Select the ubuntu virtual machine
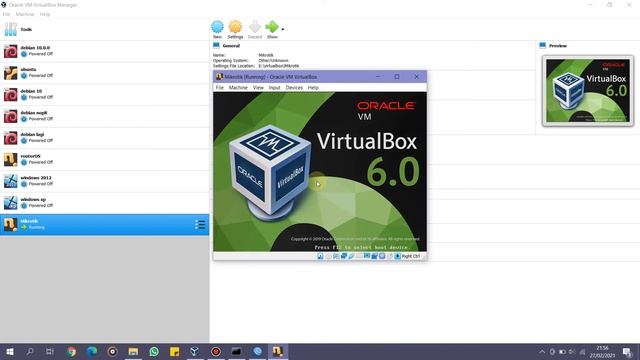Image resolution: width=640 pixels, height=360 pixels. click(104, 73)
